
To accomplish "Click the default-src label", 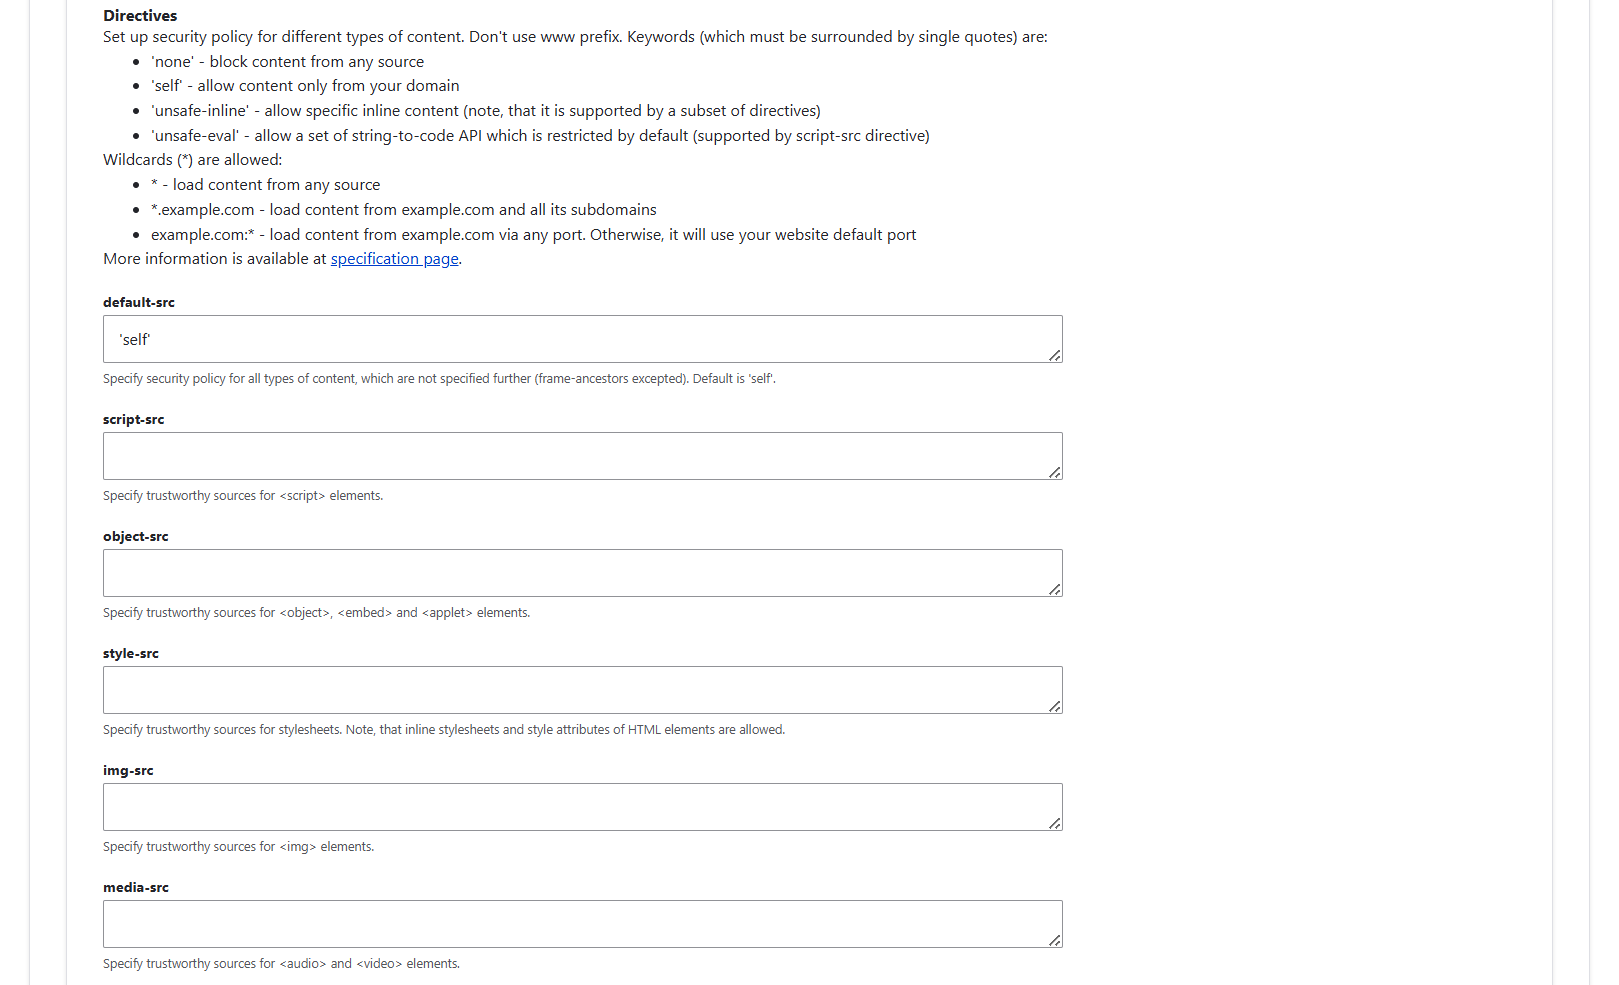I will click(x=138, y=302).
